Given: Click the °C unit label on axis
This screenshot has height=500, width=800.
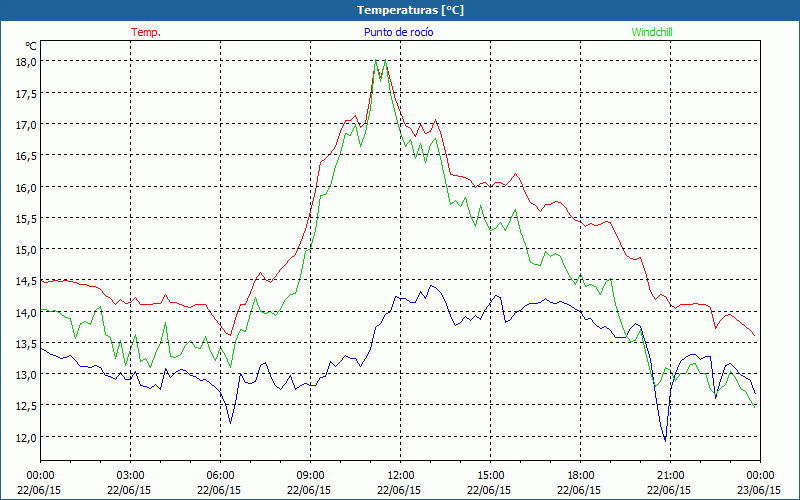Looking at the screenshot, I should [x=31, y=46].
